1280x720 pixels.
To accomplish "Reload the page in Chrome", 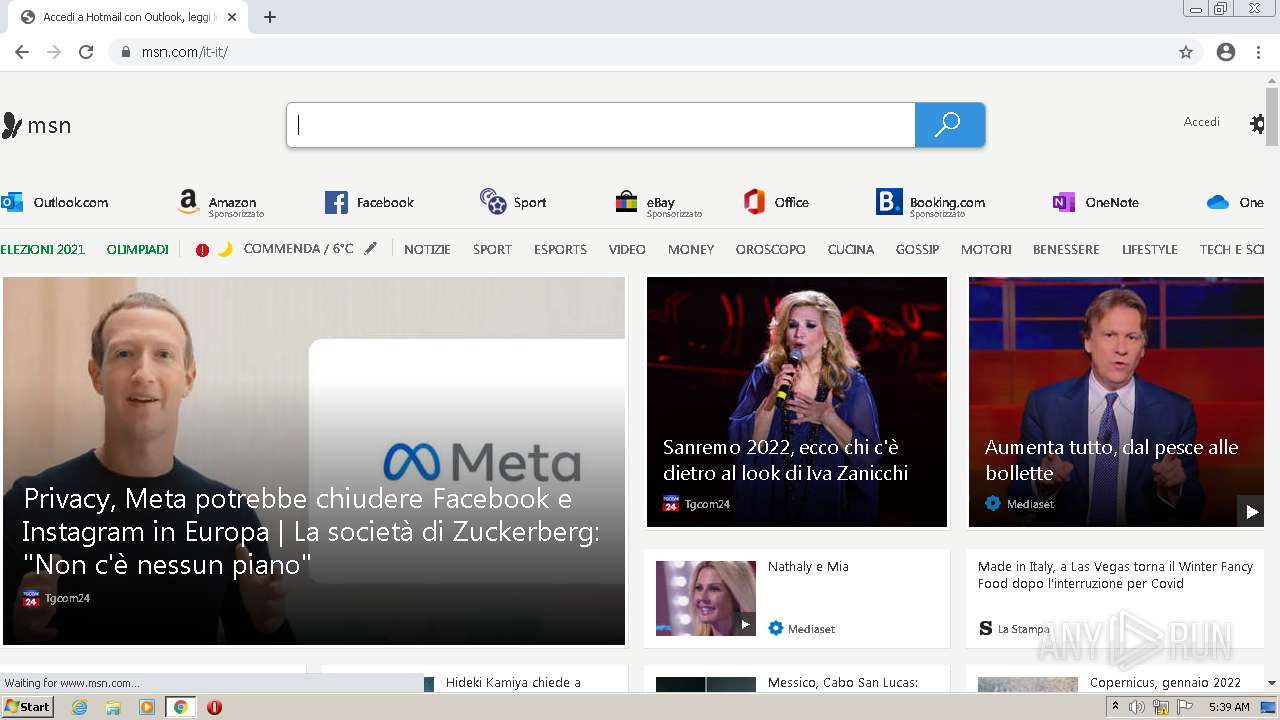I will pyautogui.click(x=86, y=52).
